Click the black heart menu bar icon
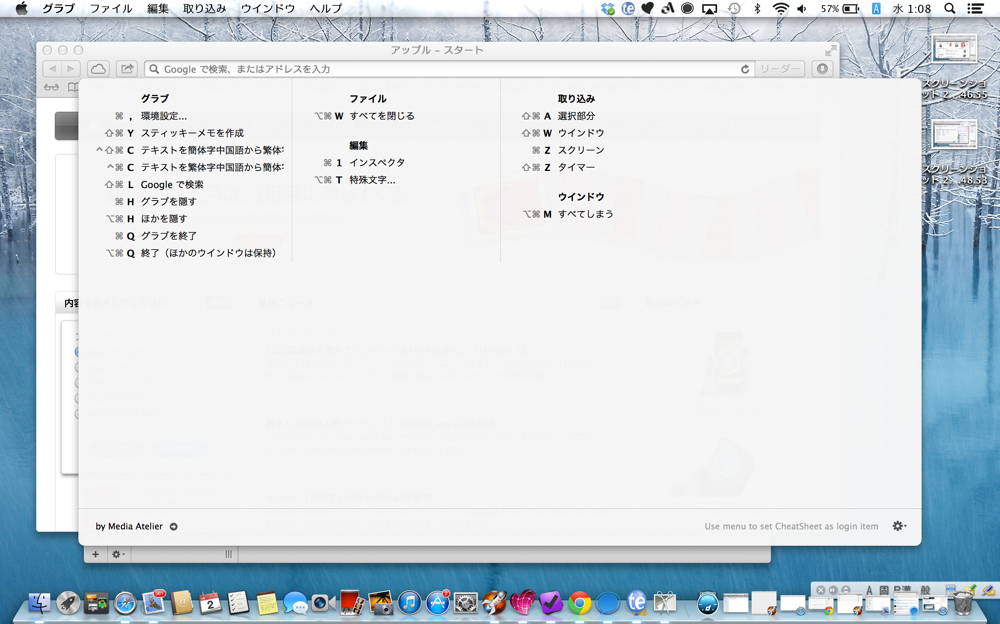Viewport: 1000px width, 624px height. [x=647, y=8]
